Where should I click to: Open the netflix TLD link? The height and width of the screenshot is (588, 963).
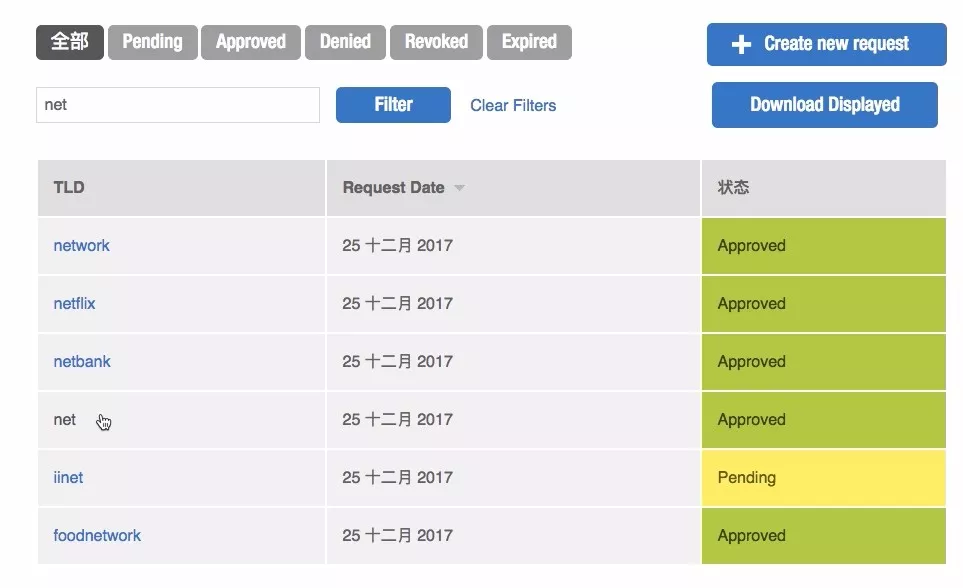pos(74,304)
